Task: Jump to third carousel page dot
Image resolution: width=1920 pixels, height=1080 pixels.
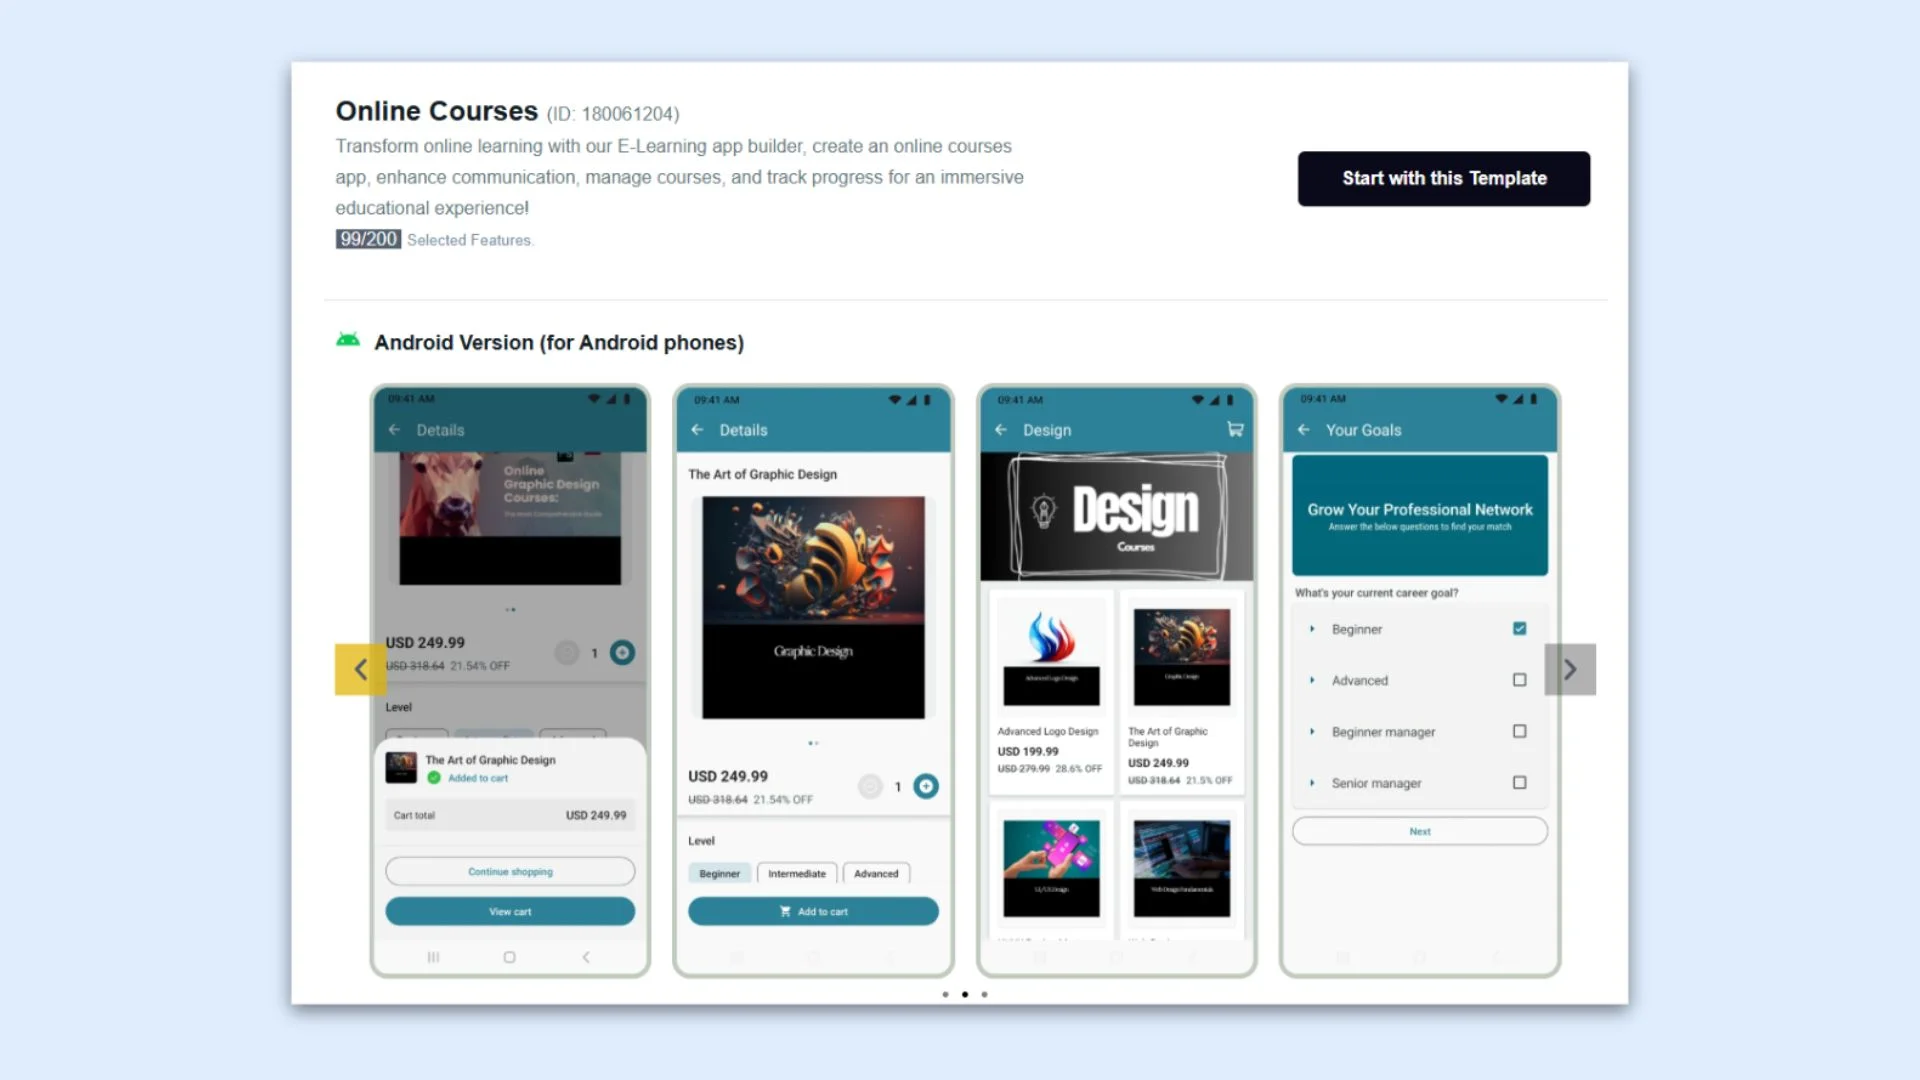Action: [984, 994]
